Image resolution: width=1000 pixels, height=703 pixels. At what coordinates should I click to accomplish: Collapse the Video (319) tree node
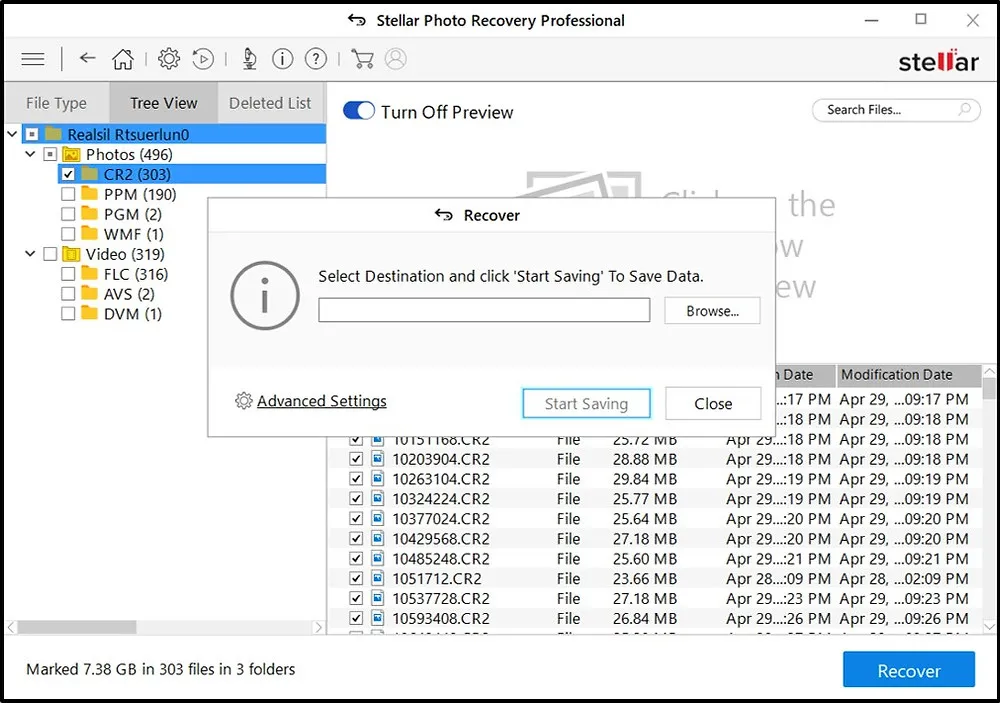pyautogui.click(x=30, y=254)
